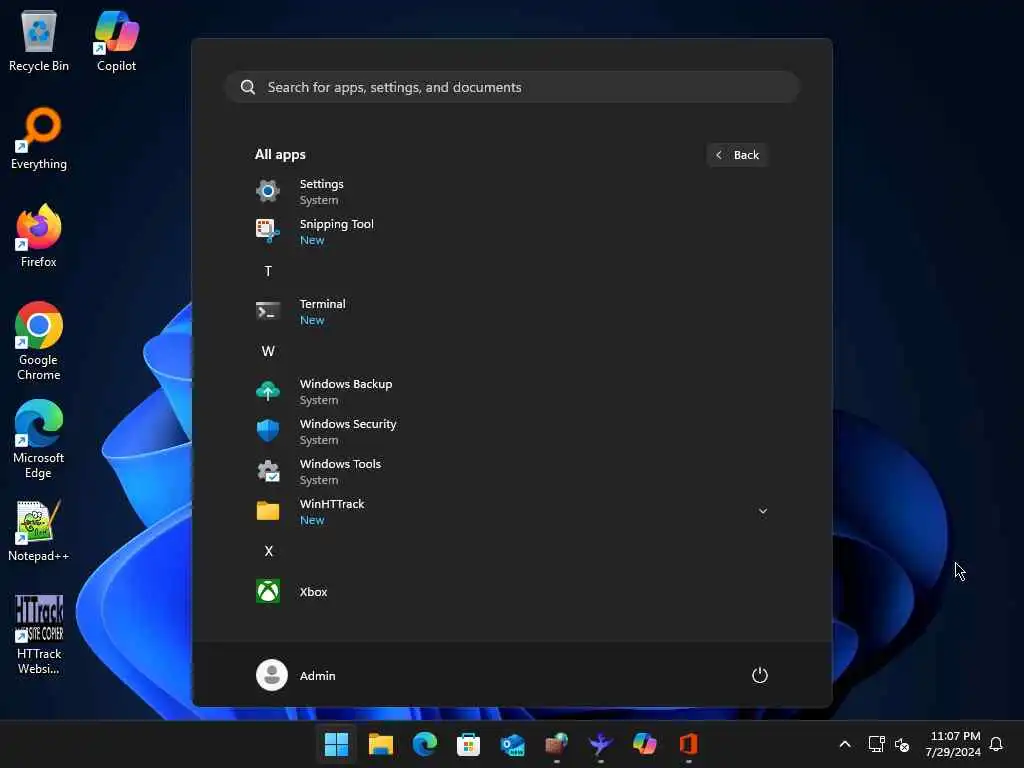The image size is (1024, 768).
Task: Click the 'All apps' heading text
Action: pos(280,155)
